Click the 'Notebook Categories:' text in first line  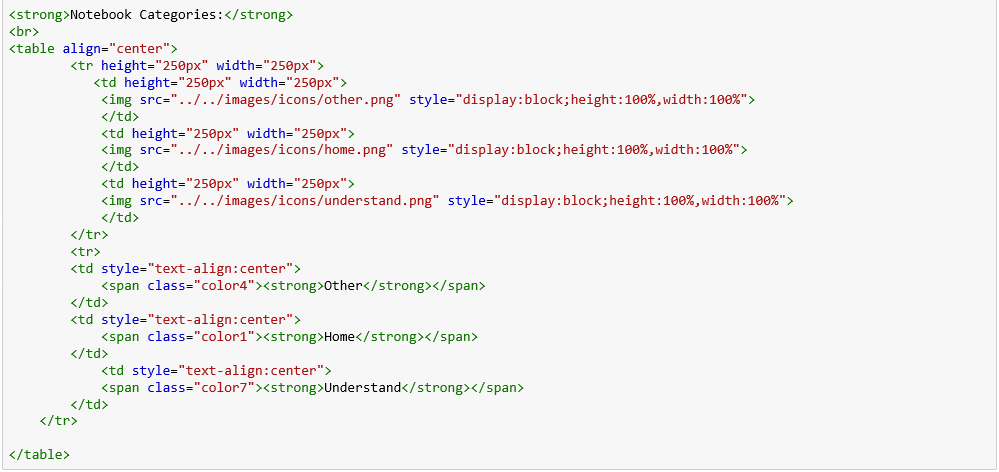click(x=145, y=14)
